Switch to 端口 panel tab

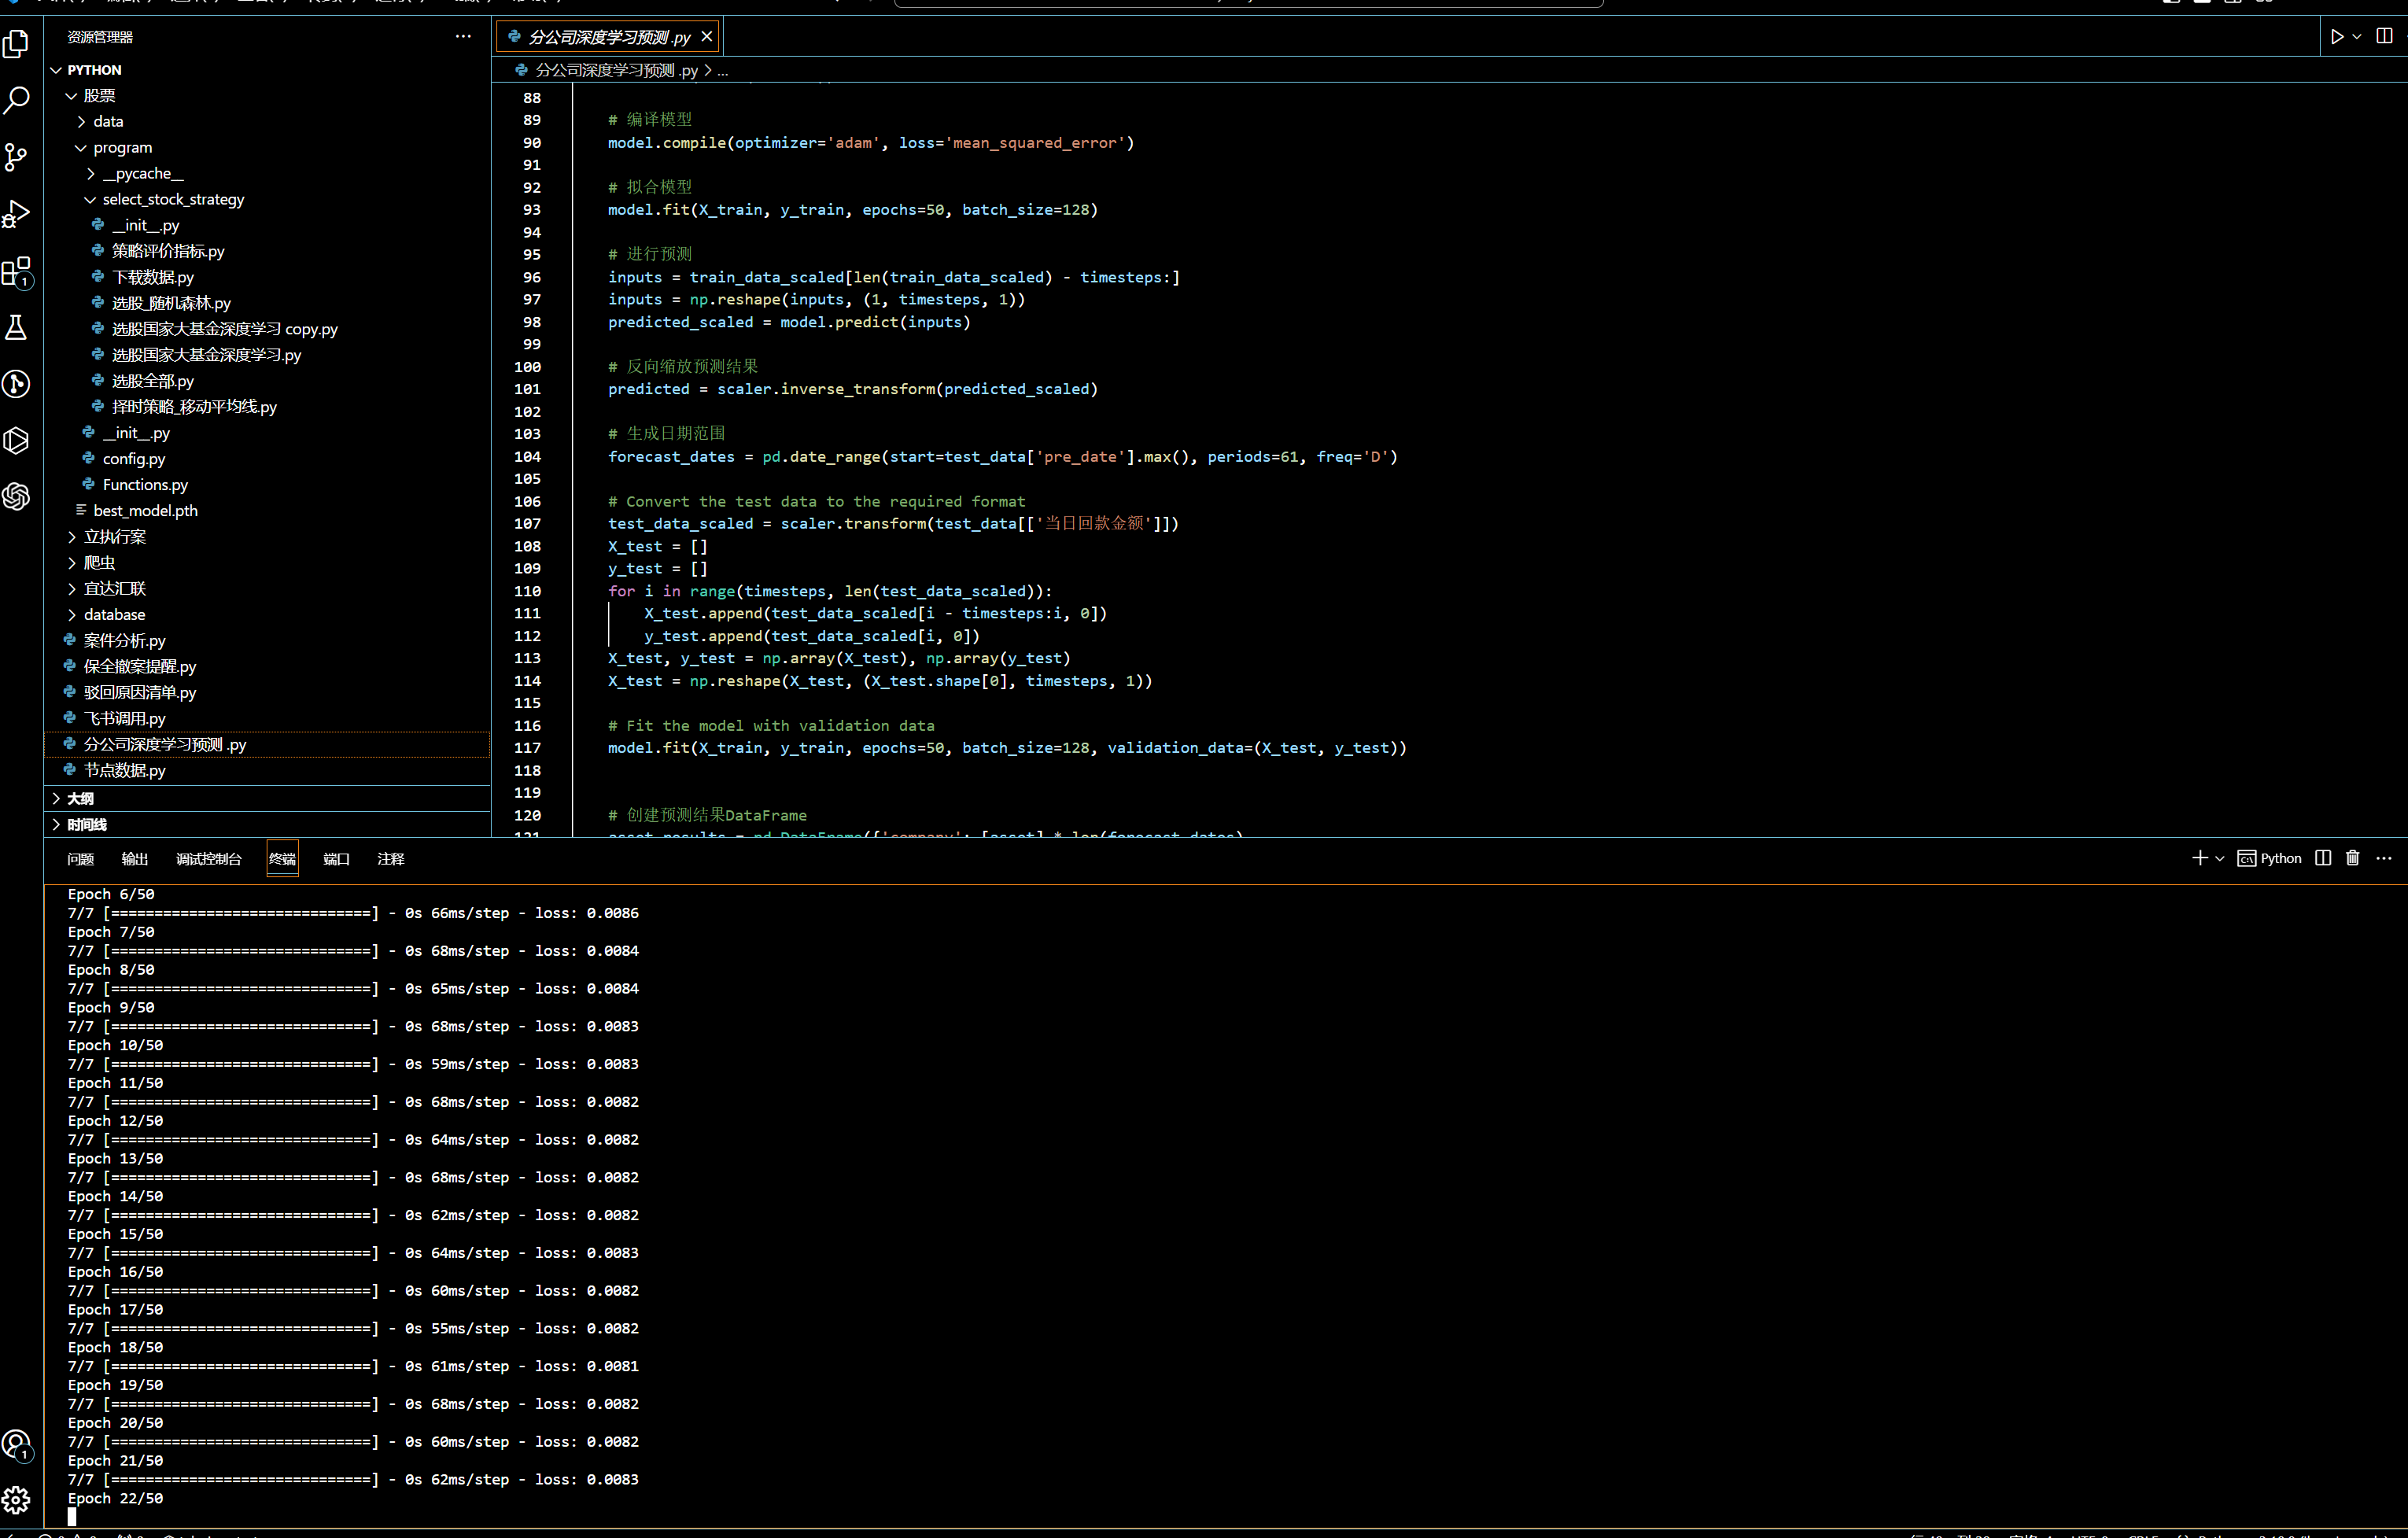pyautogui.click(x=337, y=859)
